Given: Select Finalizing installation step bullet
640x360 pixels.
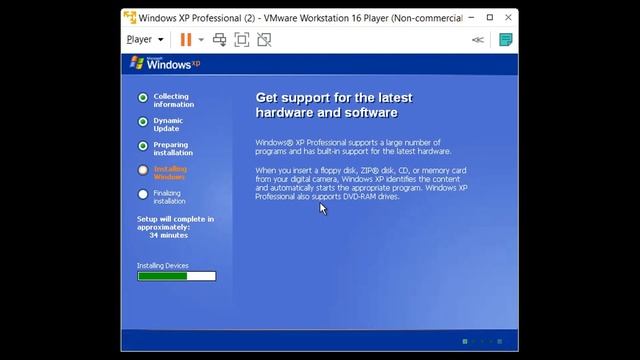Looking at the screenshot, I should click(143, 194).
